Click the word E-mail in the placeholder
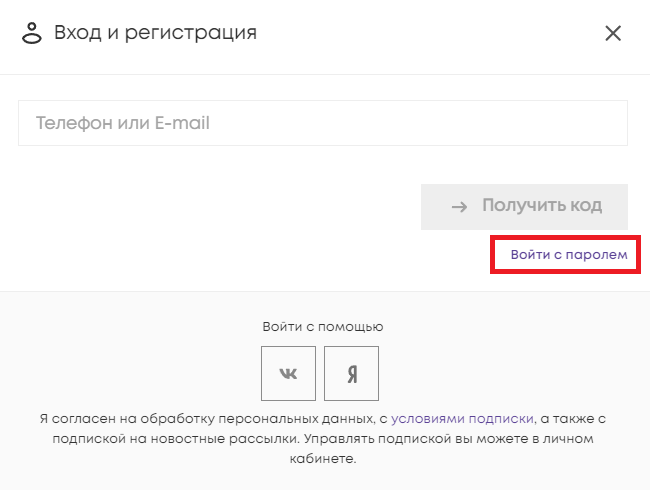This screenshot has height=490, width=650. pyautogui.click(x=179, y=124)
